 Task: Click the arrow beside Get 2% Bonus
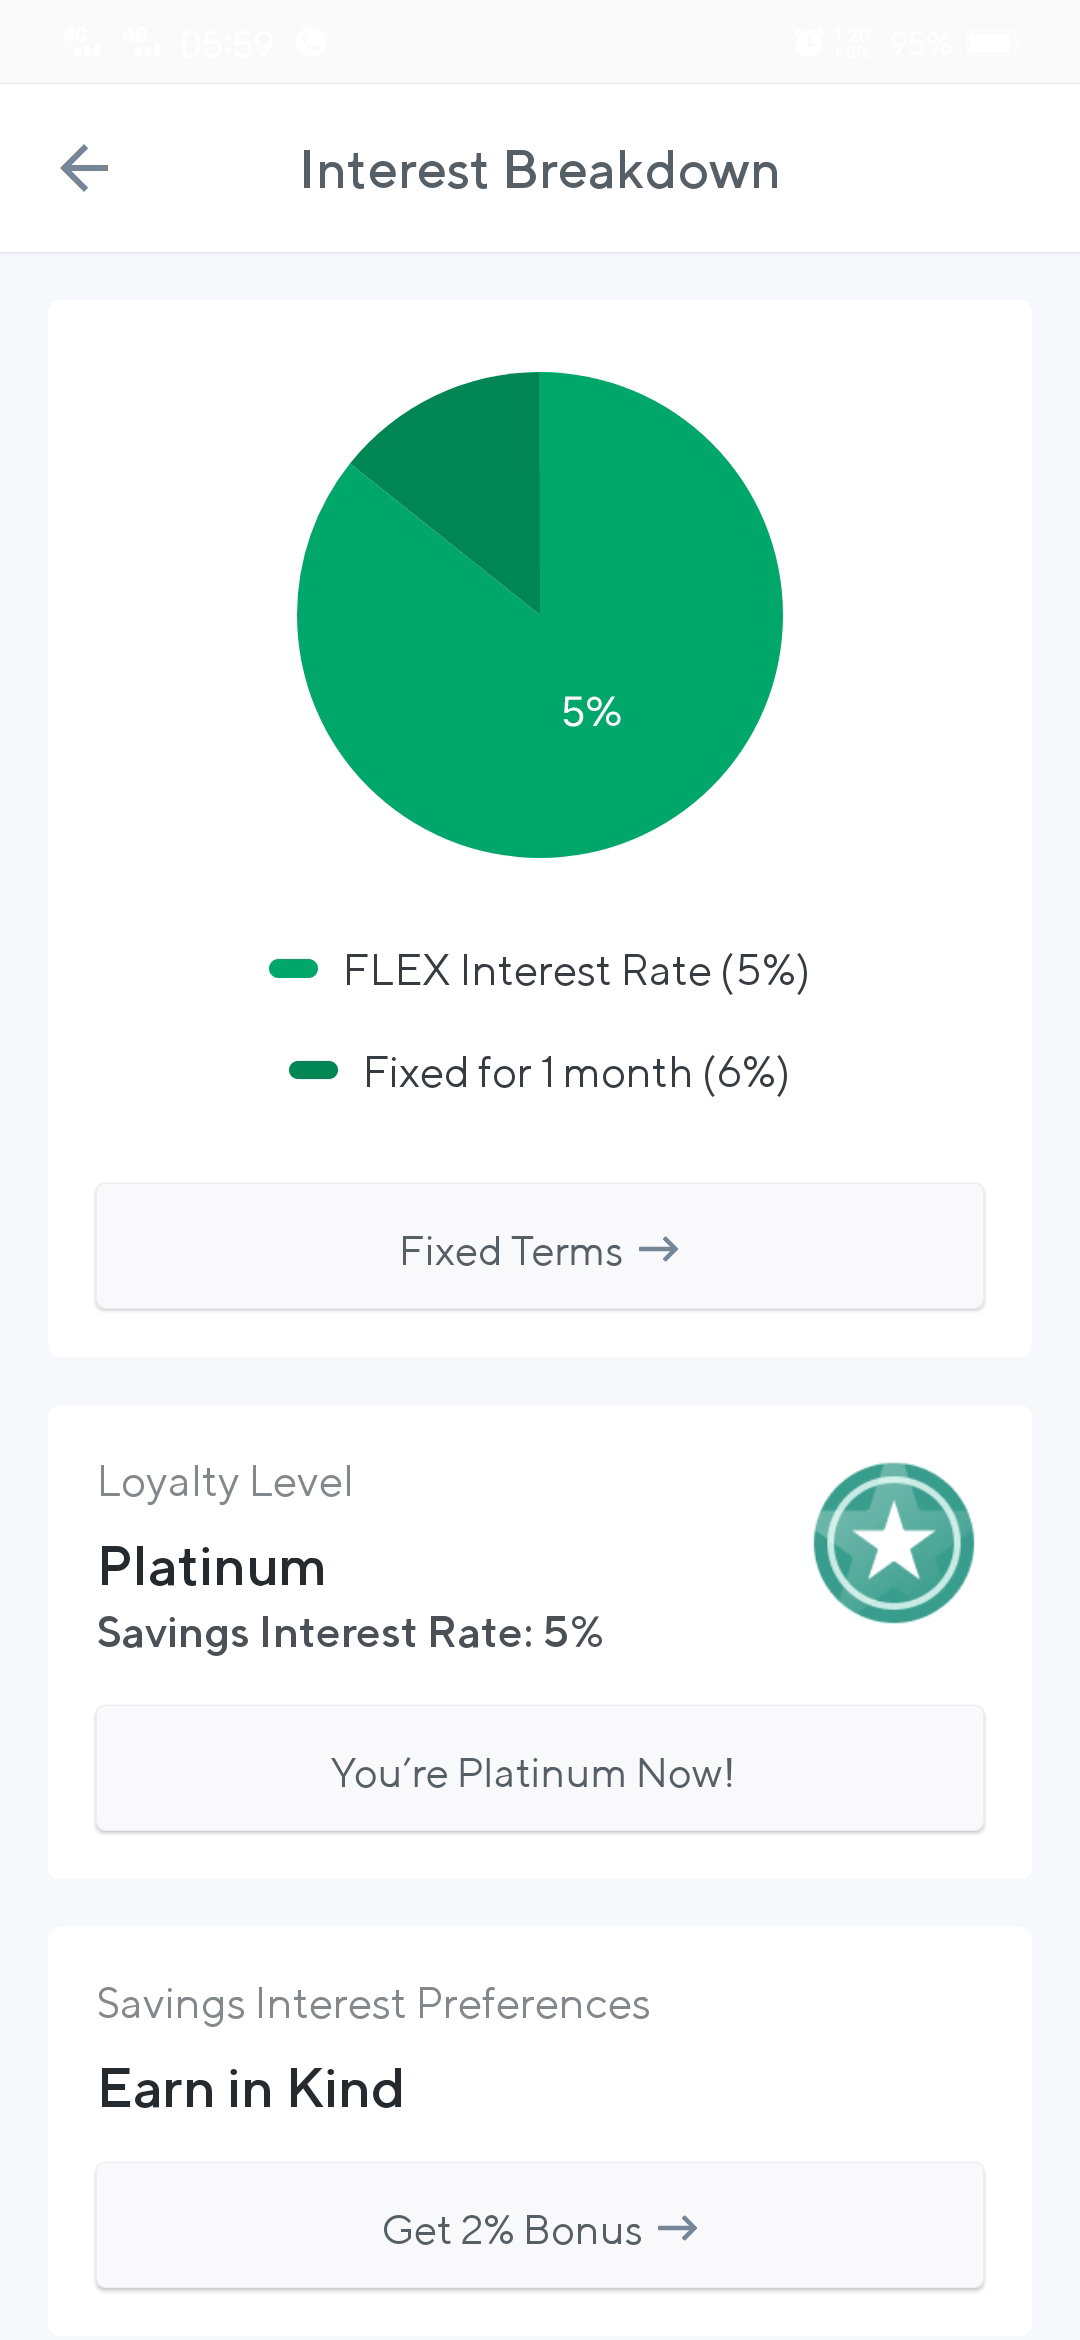click(678, 2228)
